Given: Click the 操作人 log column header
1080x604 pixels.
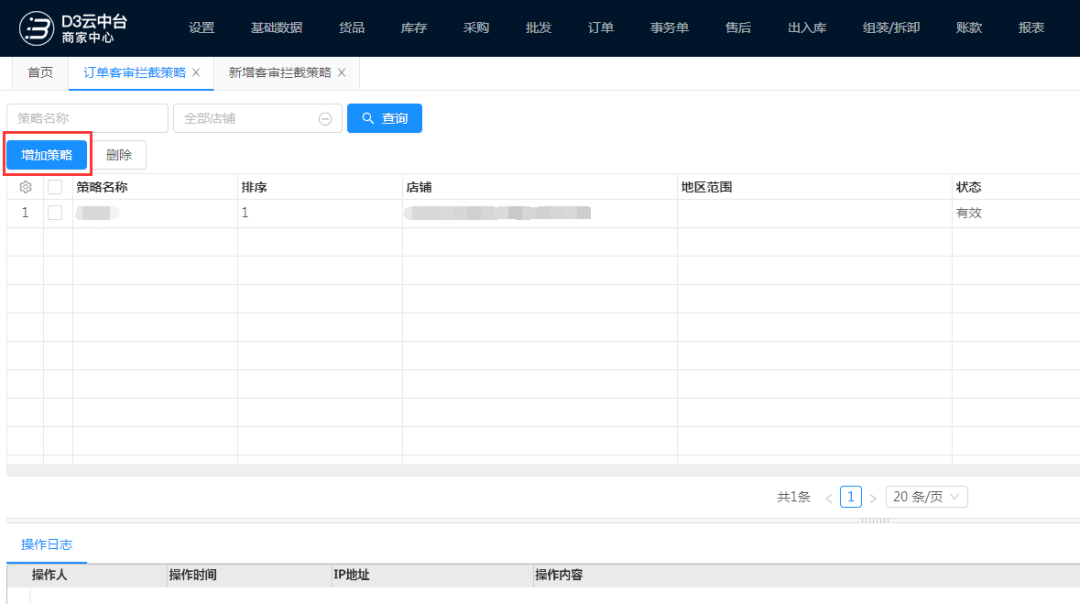Looking at the screenshot, I should pyautogui.click(x=50, y=574).
